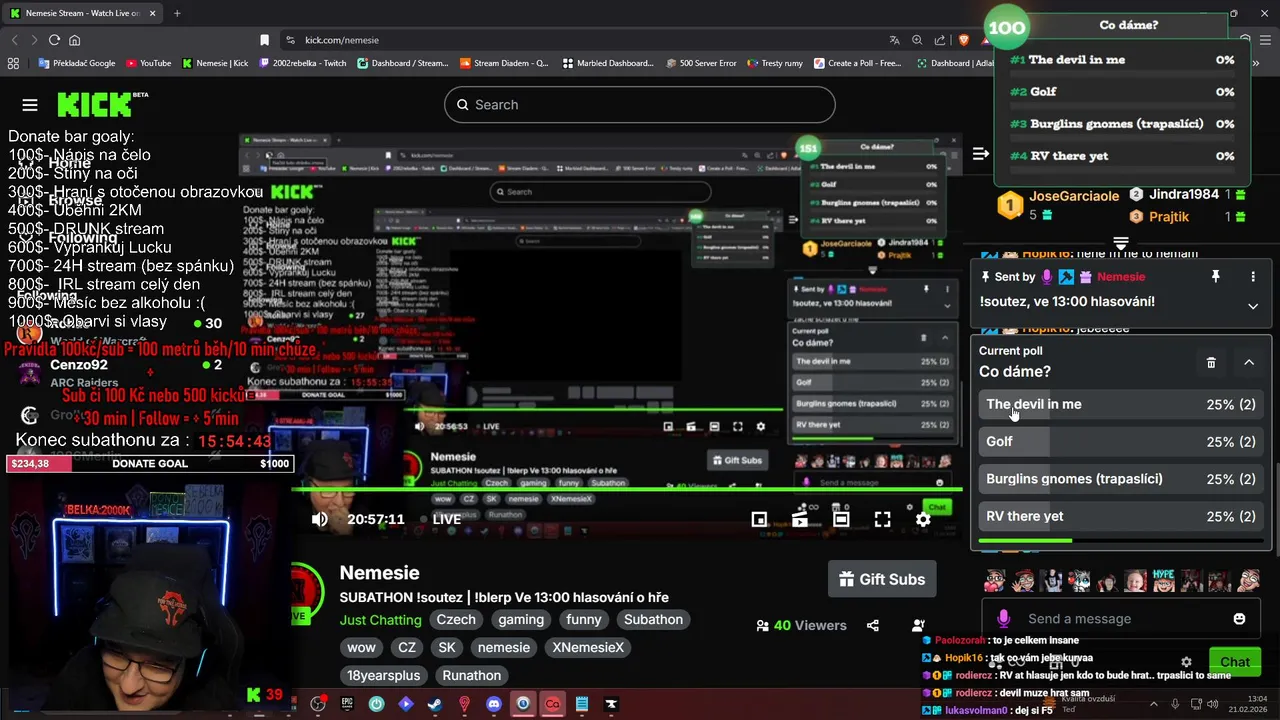Open Discord from the taskbar

493,704
